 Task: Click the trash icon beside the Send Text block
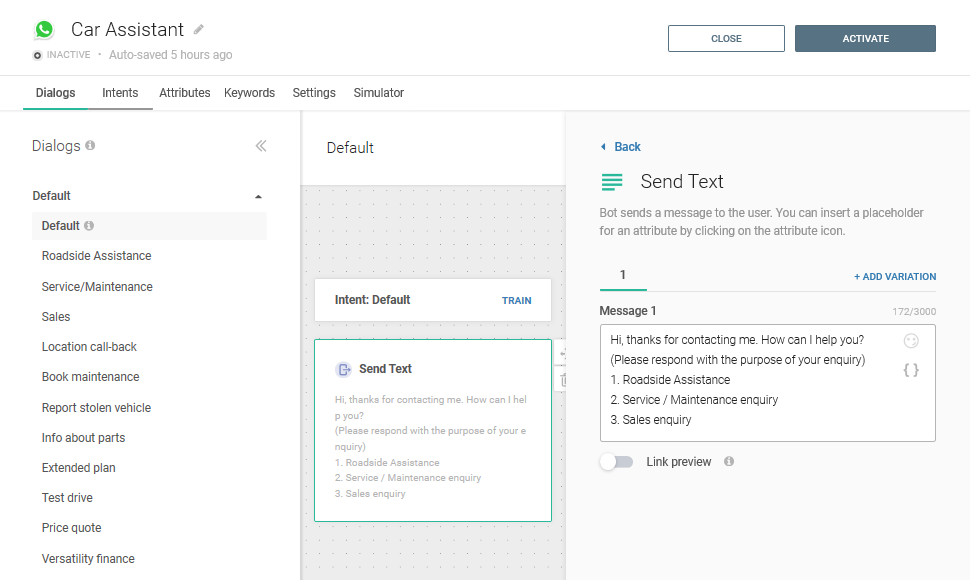(562, 380)
